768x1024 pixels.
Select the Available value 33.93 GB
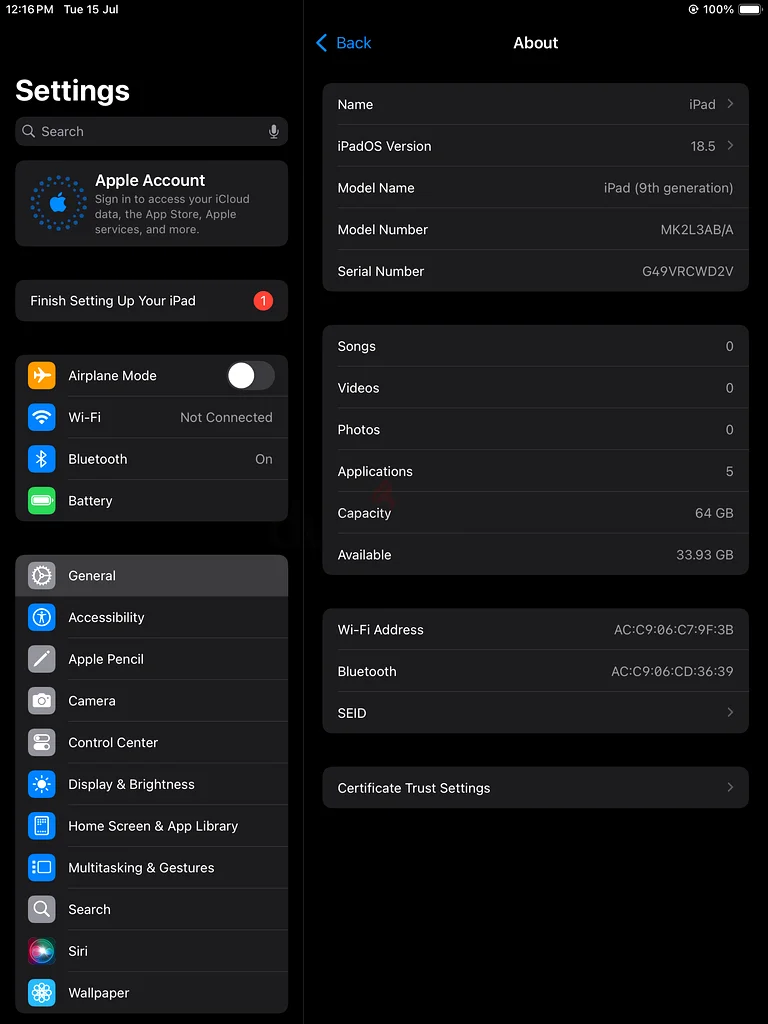pos(705,554)
